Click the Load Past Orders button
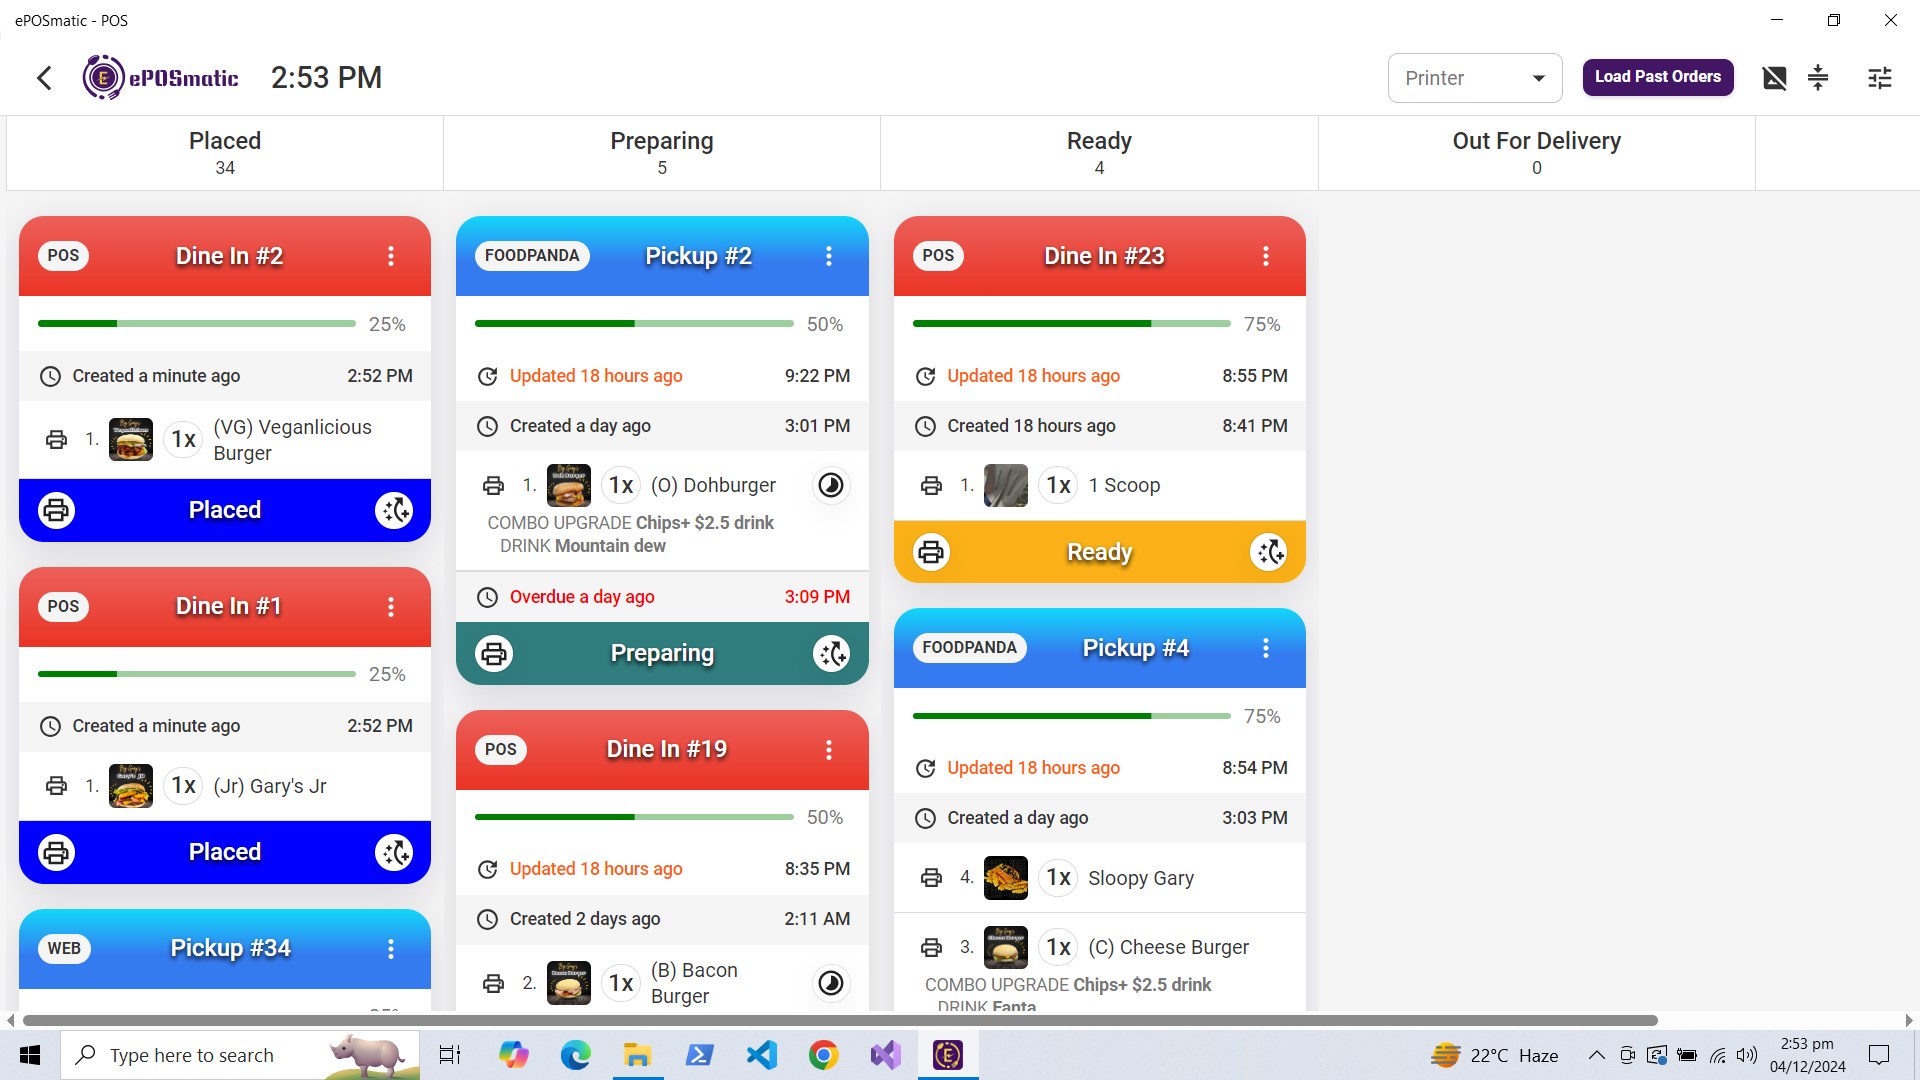 click(x=1657, y=77)
